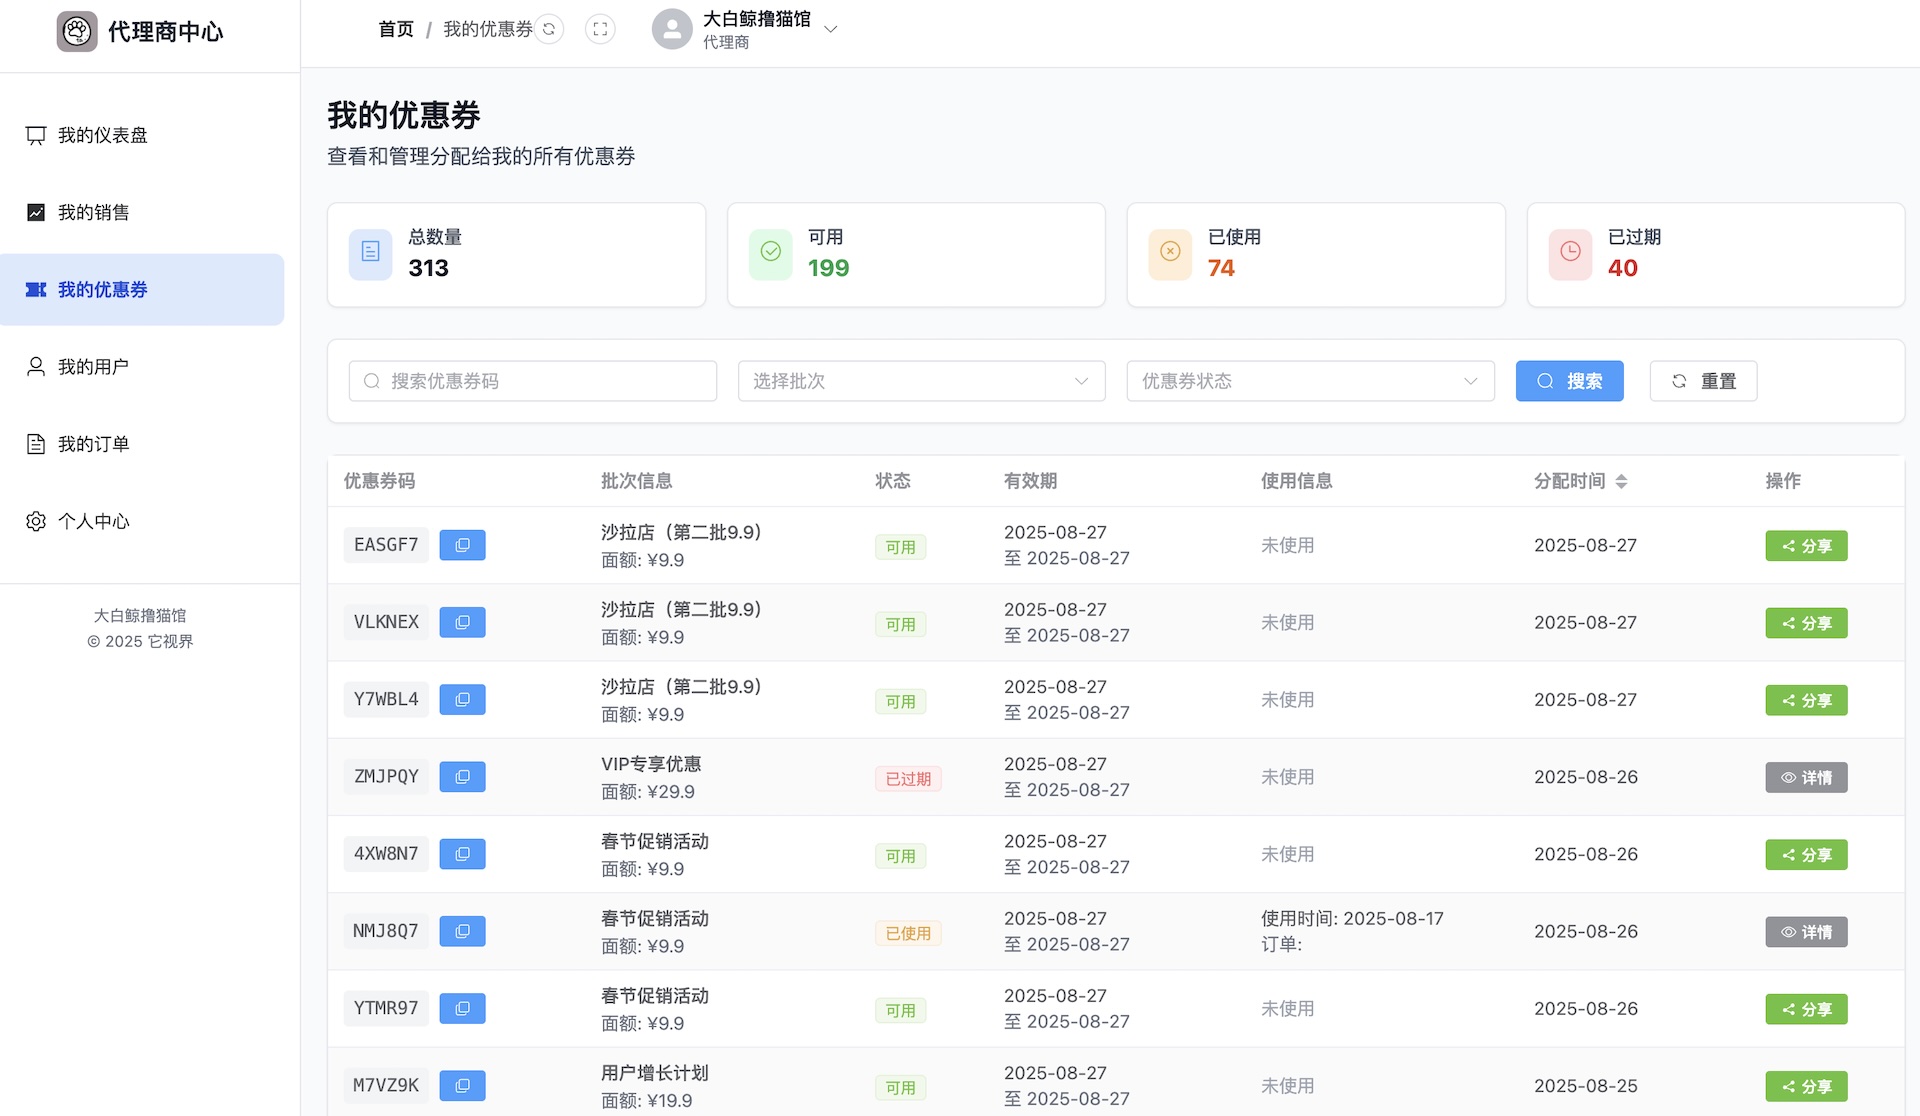Copy coupon code Y7WBL4
Viewport: 1920px width, 1116px height.
coord(462,699)
